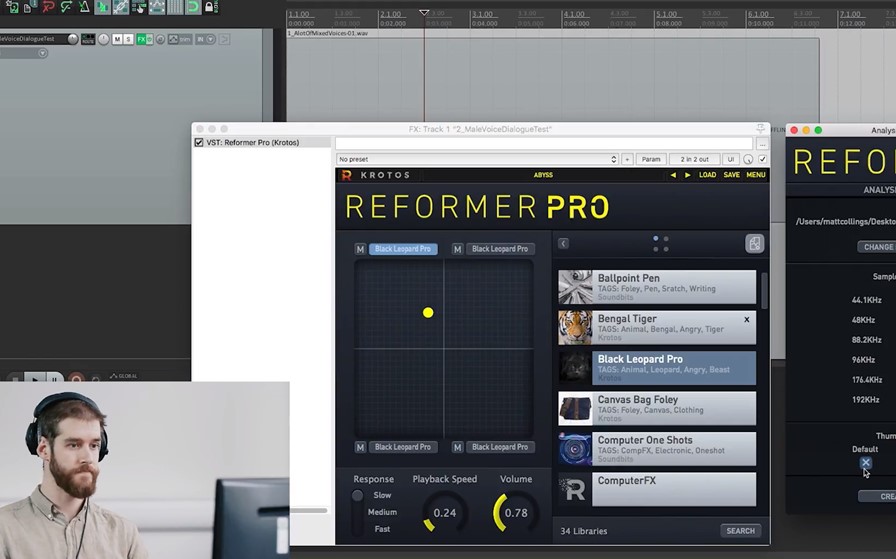Screen dimensions: 896x559
Task: Go to next preset with right arrow
Action: (x=687, y=175)
